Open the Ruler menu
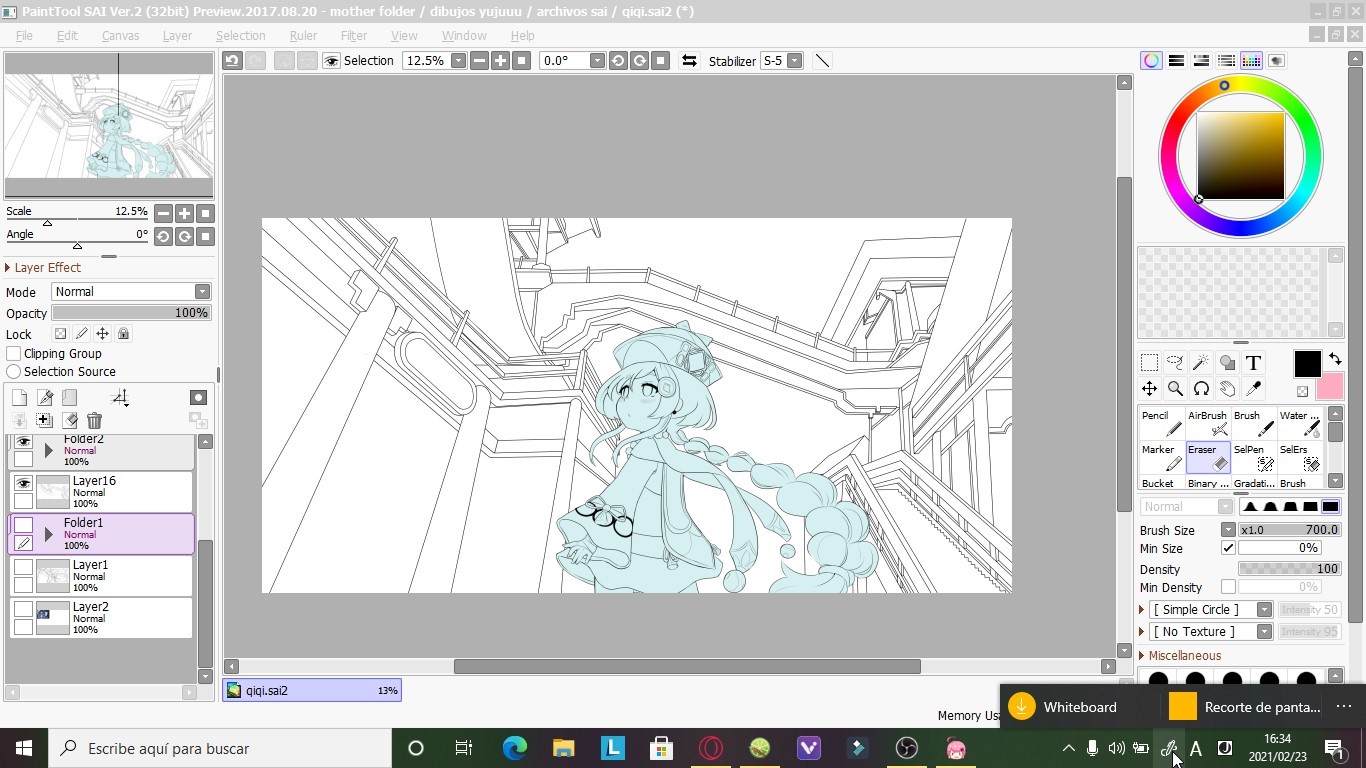The height and width of the screenshot is (768, 1366). click(x=303, y=35)
